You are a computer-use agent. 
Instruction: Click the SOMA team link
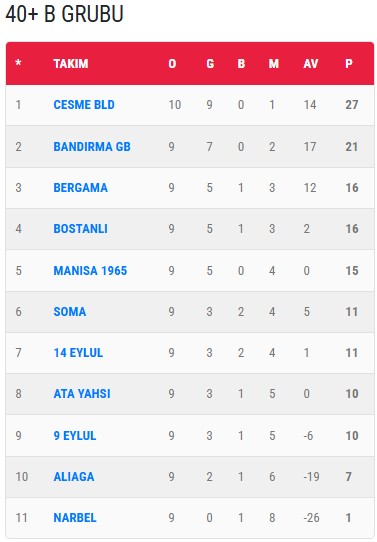point(70,312)
